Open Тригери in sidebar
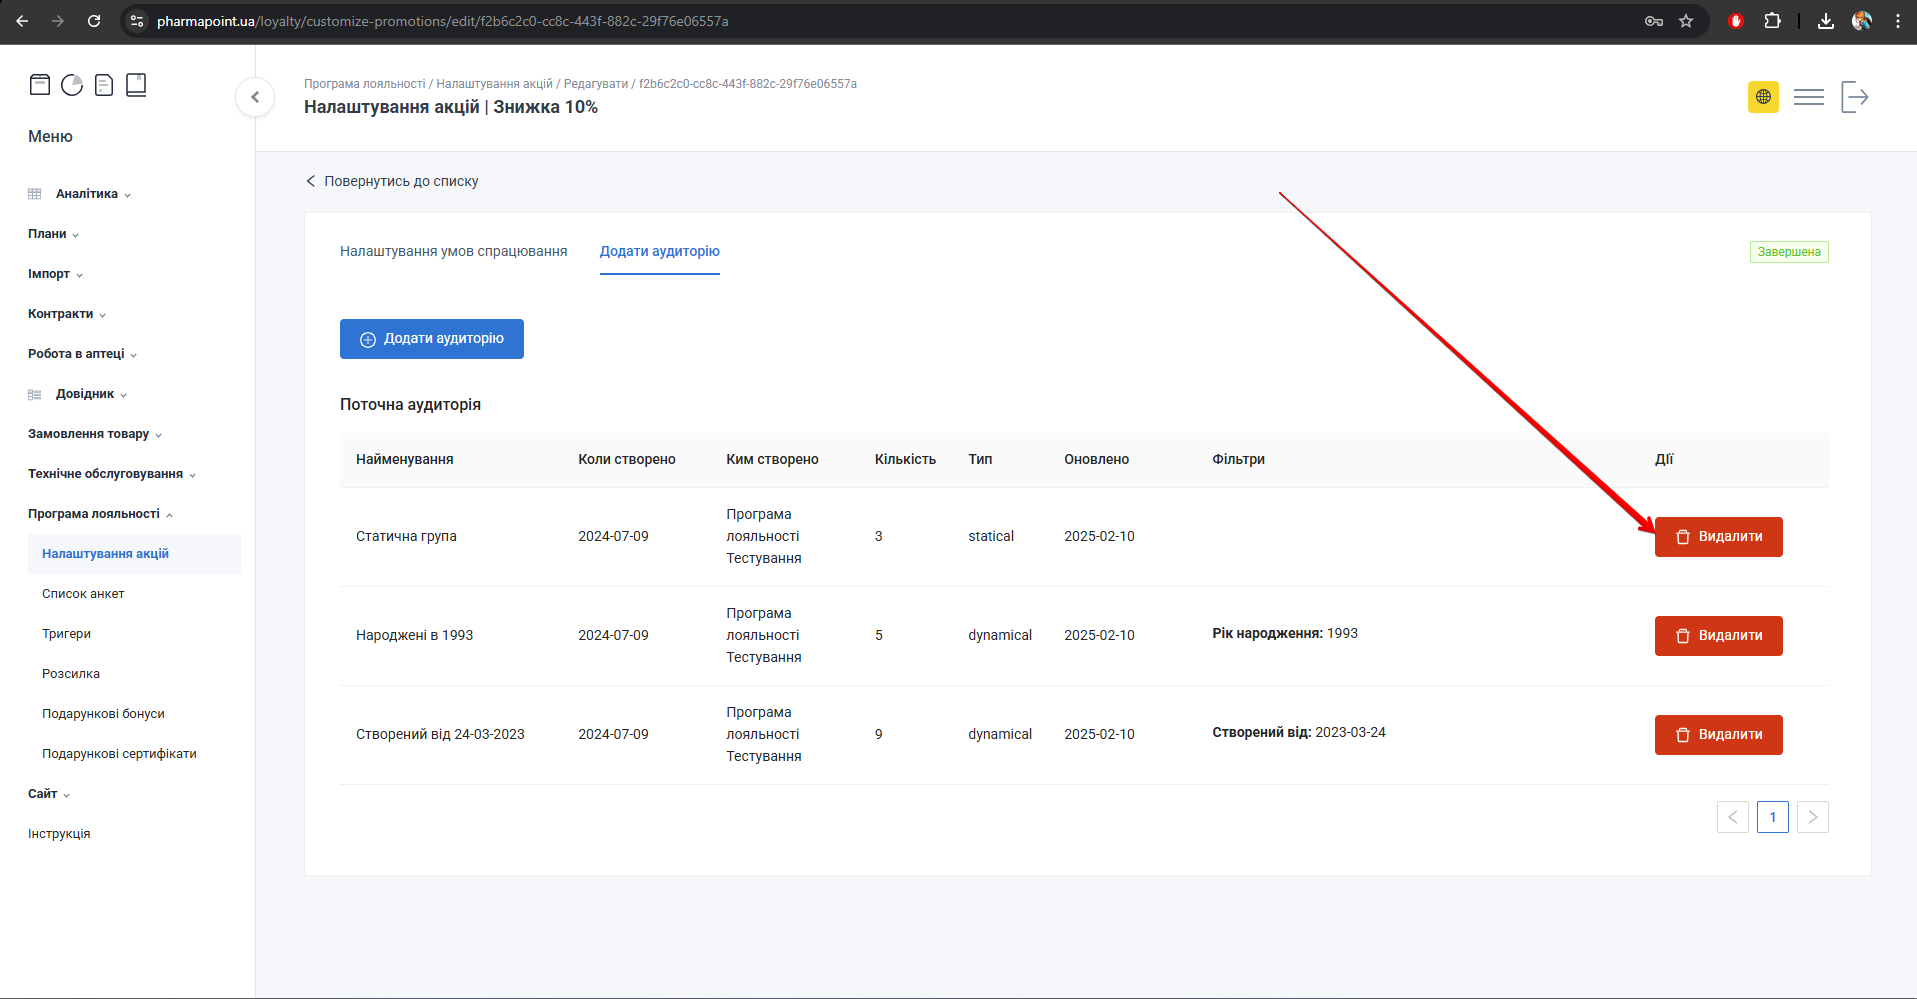Screen dimensions: 1917x999 [66, 634]
